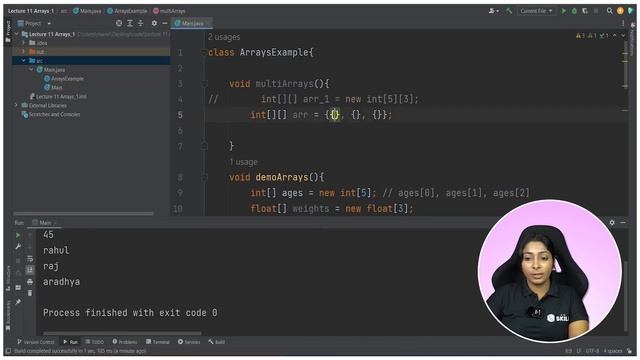
Task: Click Main.java breadcrumb in navigation bar
Action: pos(87,11)
